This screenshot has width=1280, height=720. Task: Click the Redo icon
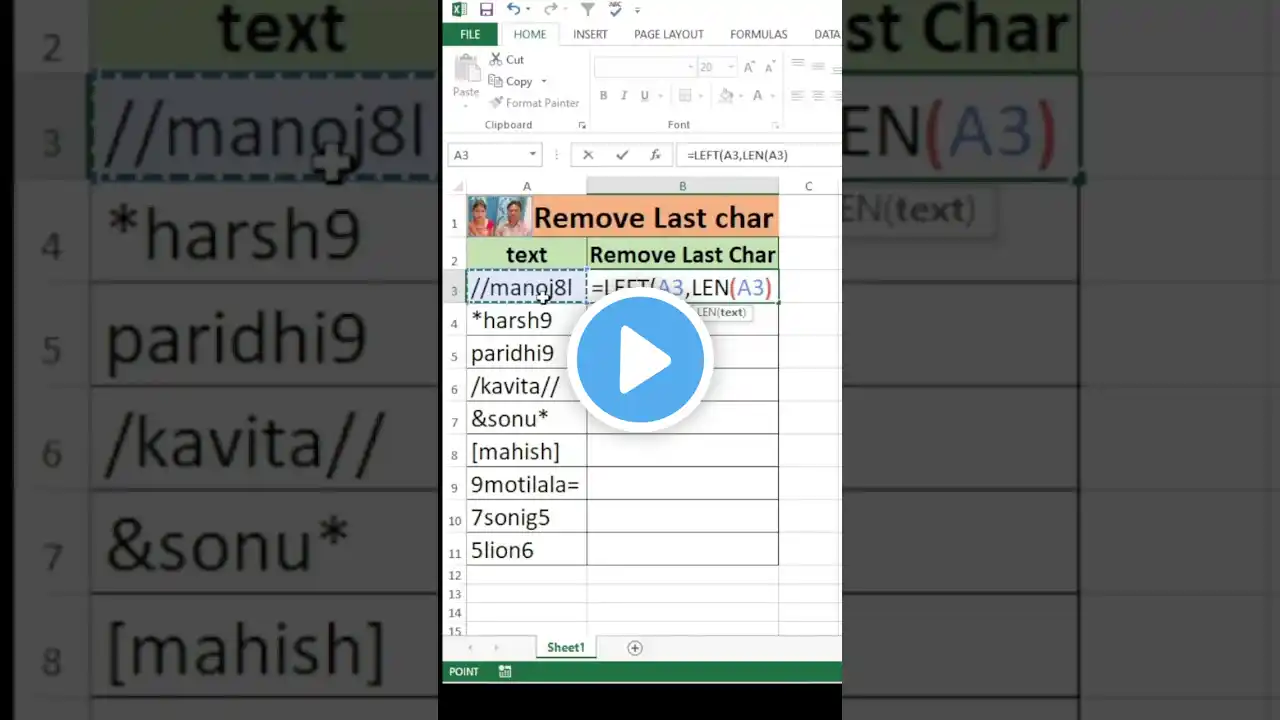tap(549, 9)
